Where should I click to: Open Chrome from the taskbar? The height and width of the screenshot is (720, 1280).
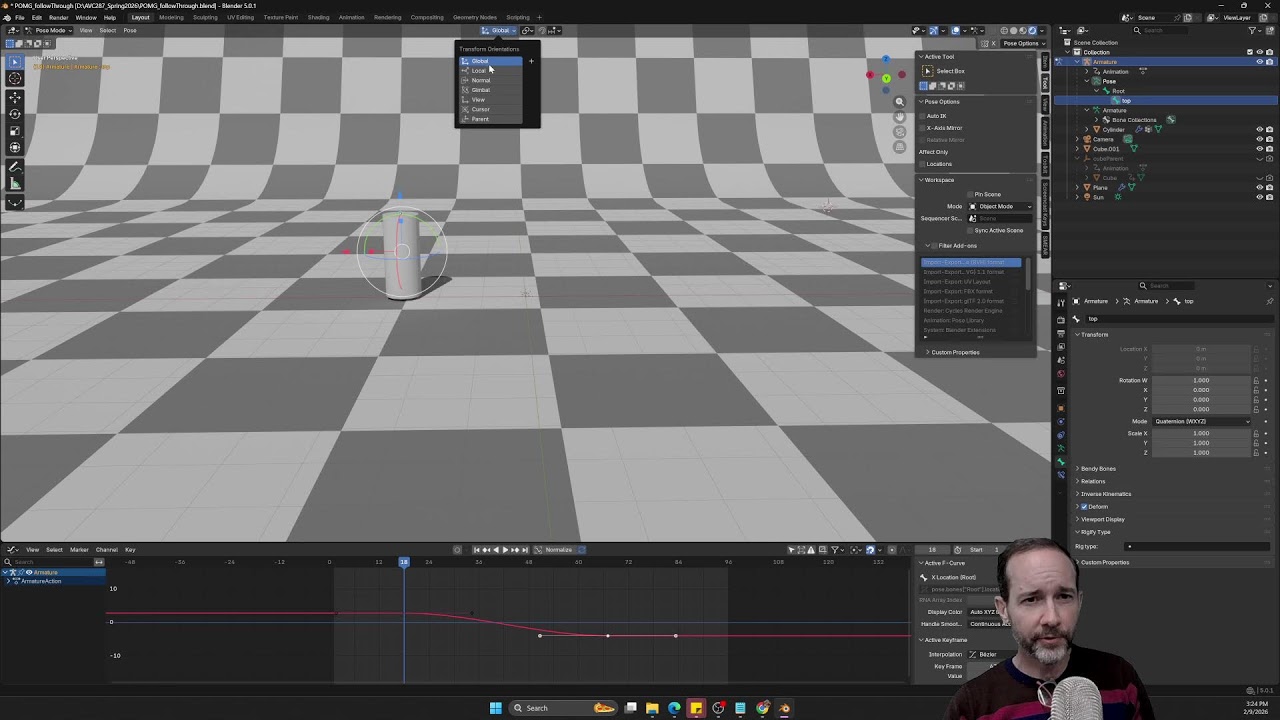point(763,708)
